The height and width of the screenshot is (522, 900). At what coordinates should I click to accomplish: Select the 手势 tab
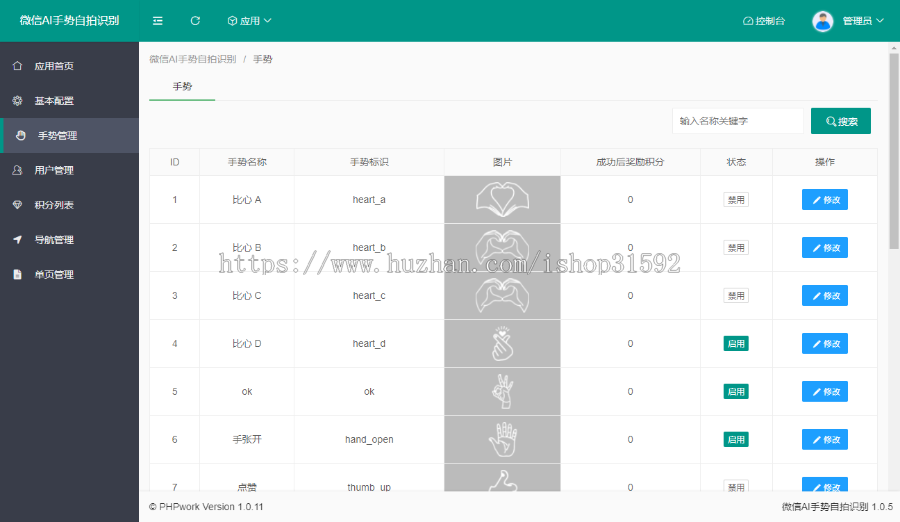tap(182, 87)
